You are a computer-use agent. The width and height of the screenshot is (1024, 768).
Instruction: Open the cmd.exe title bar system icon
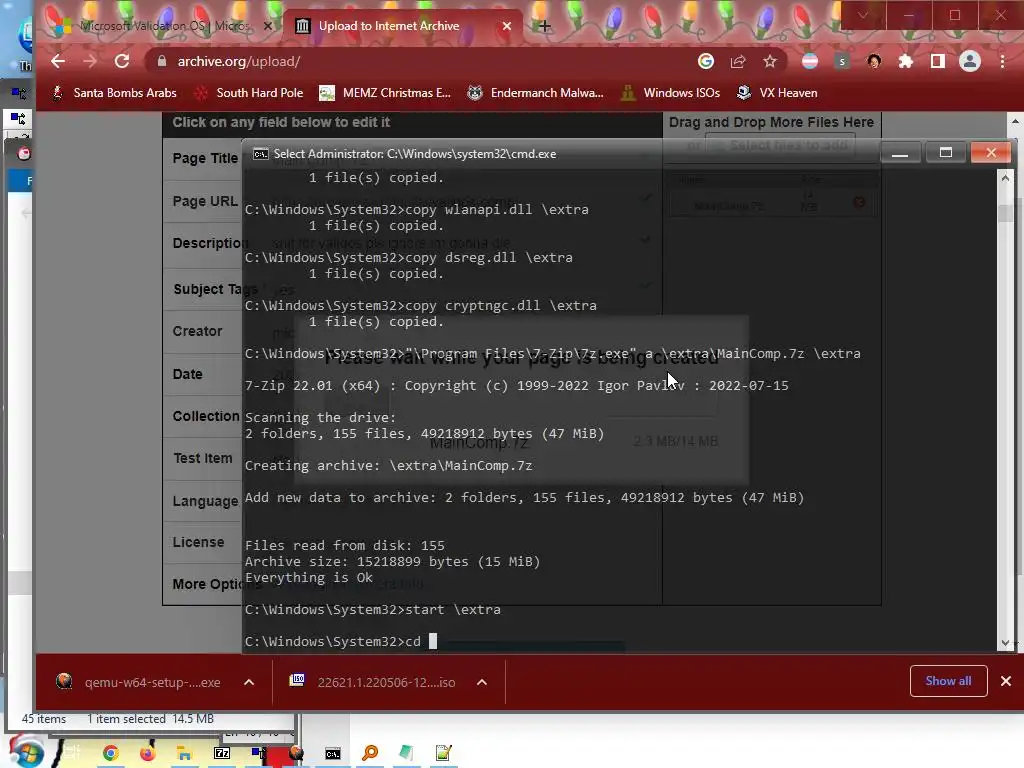[x=261, y=154]
